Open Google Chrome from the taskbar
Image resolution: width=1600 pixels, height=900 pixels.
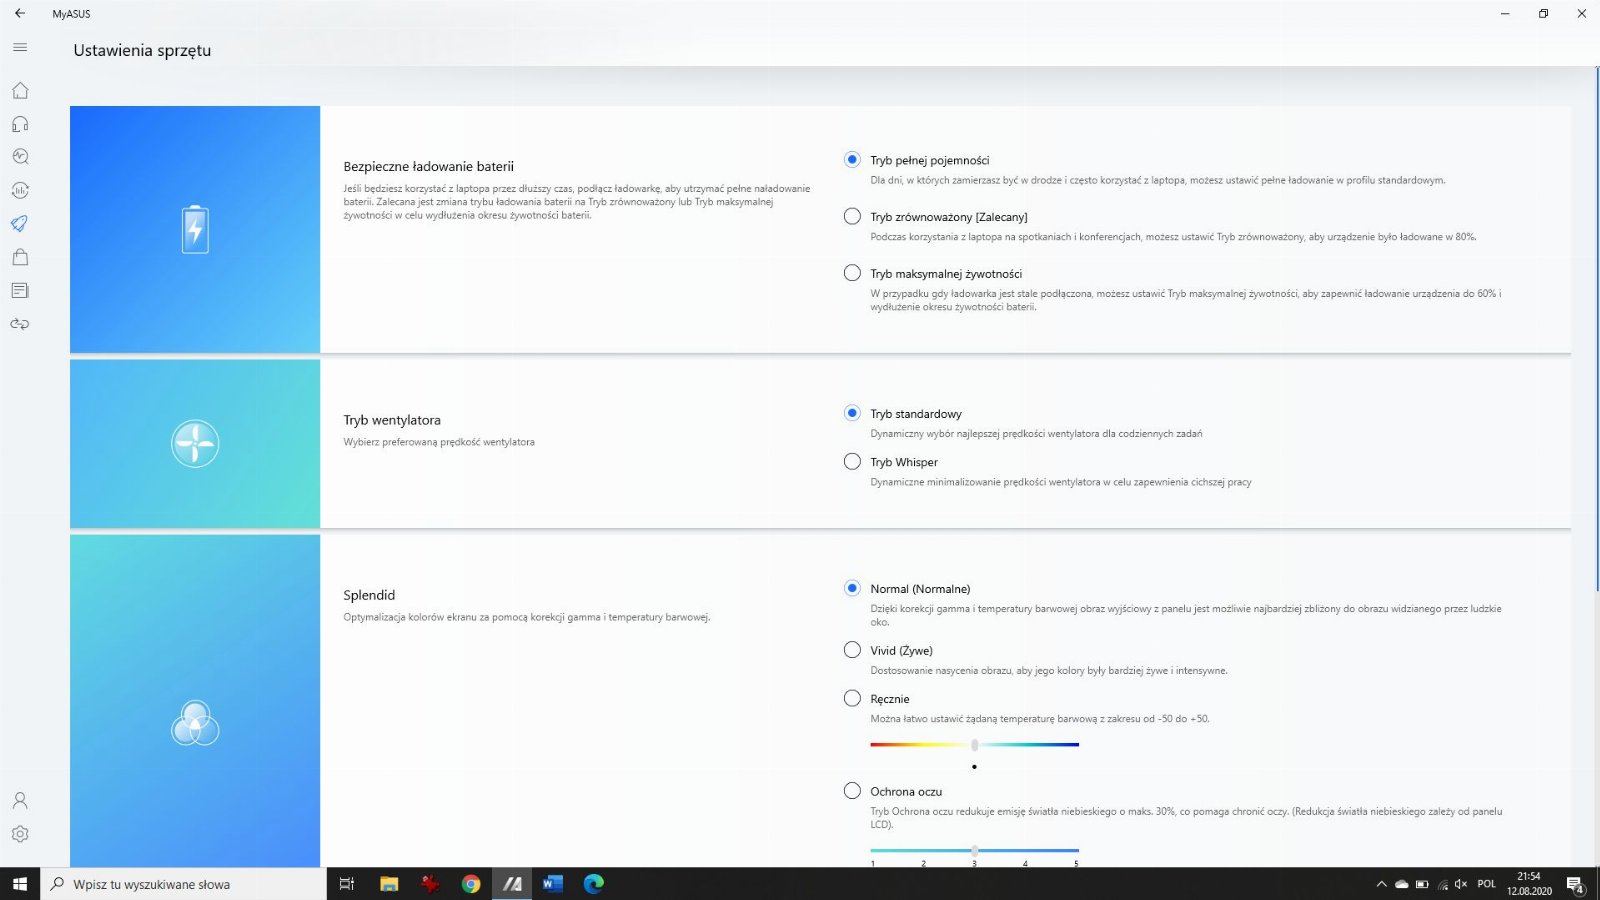(x=471, y=884)
